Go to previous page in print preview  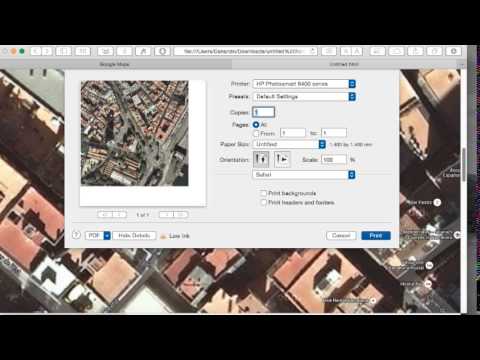point(119,215)
